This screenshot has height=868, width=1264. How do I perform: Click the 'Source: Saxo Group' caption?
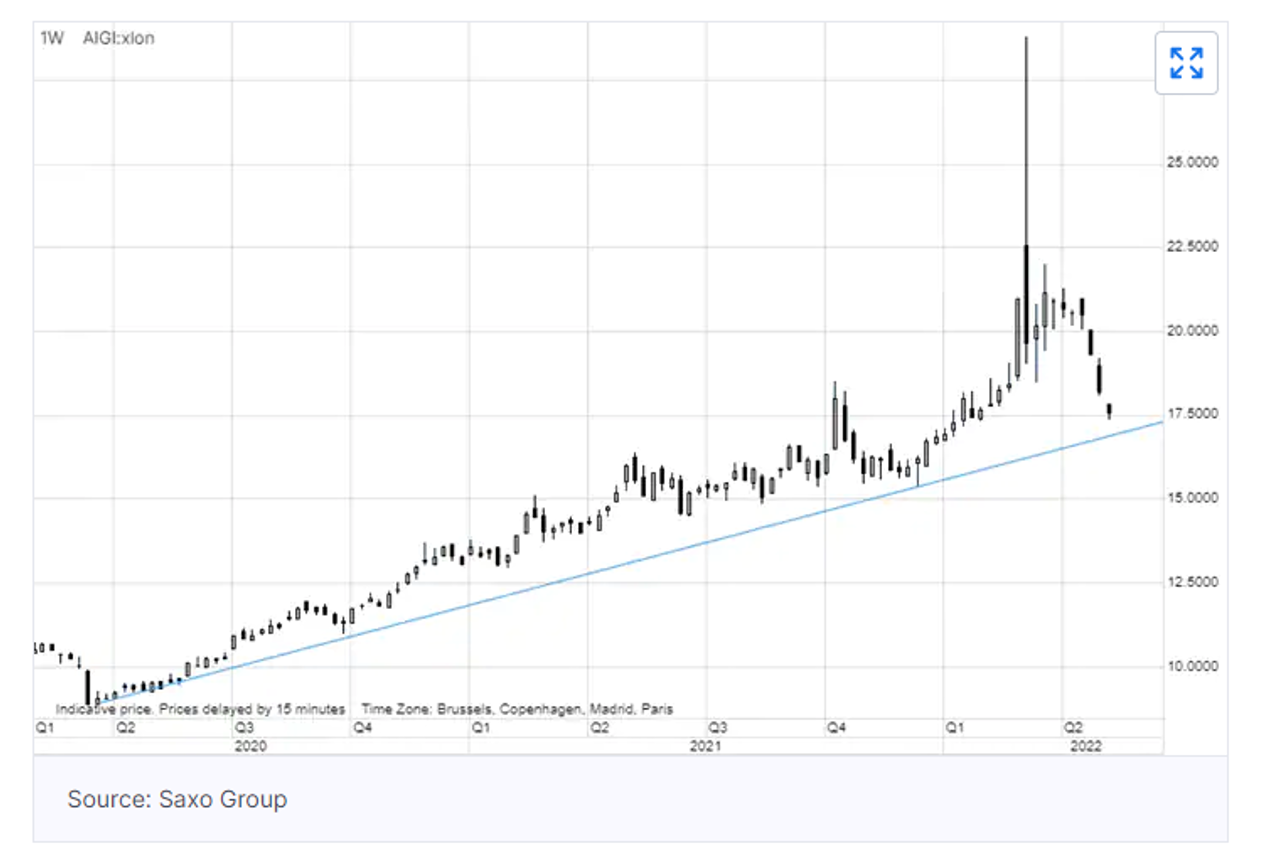[177, 800]
